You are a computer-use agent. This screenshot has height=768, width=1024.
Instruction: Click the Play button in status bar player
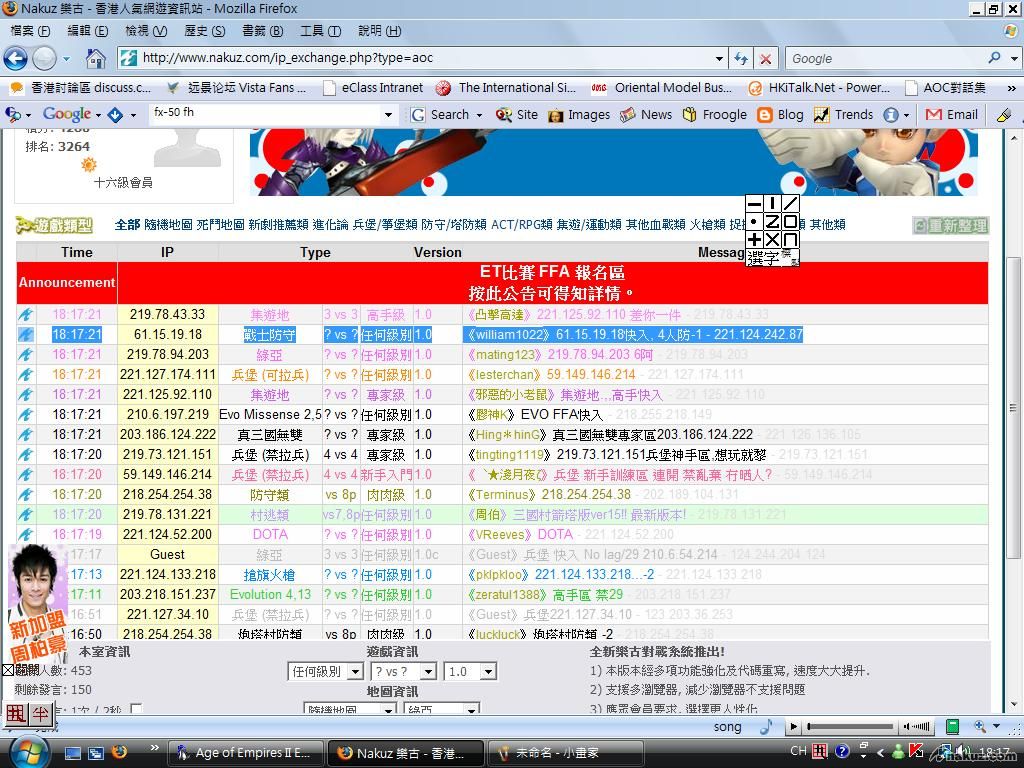[793, 726]
